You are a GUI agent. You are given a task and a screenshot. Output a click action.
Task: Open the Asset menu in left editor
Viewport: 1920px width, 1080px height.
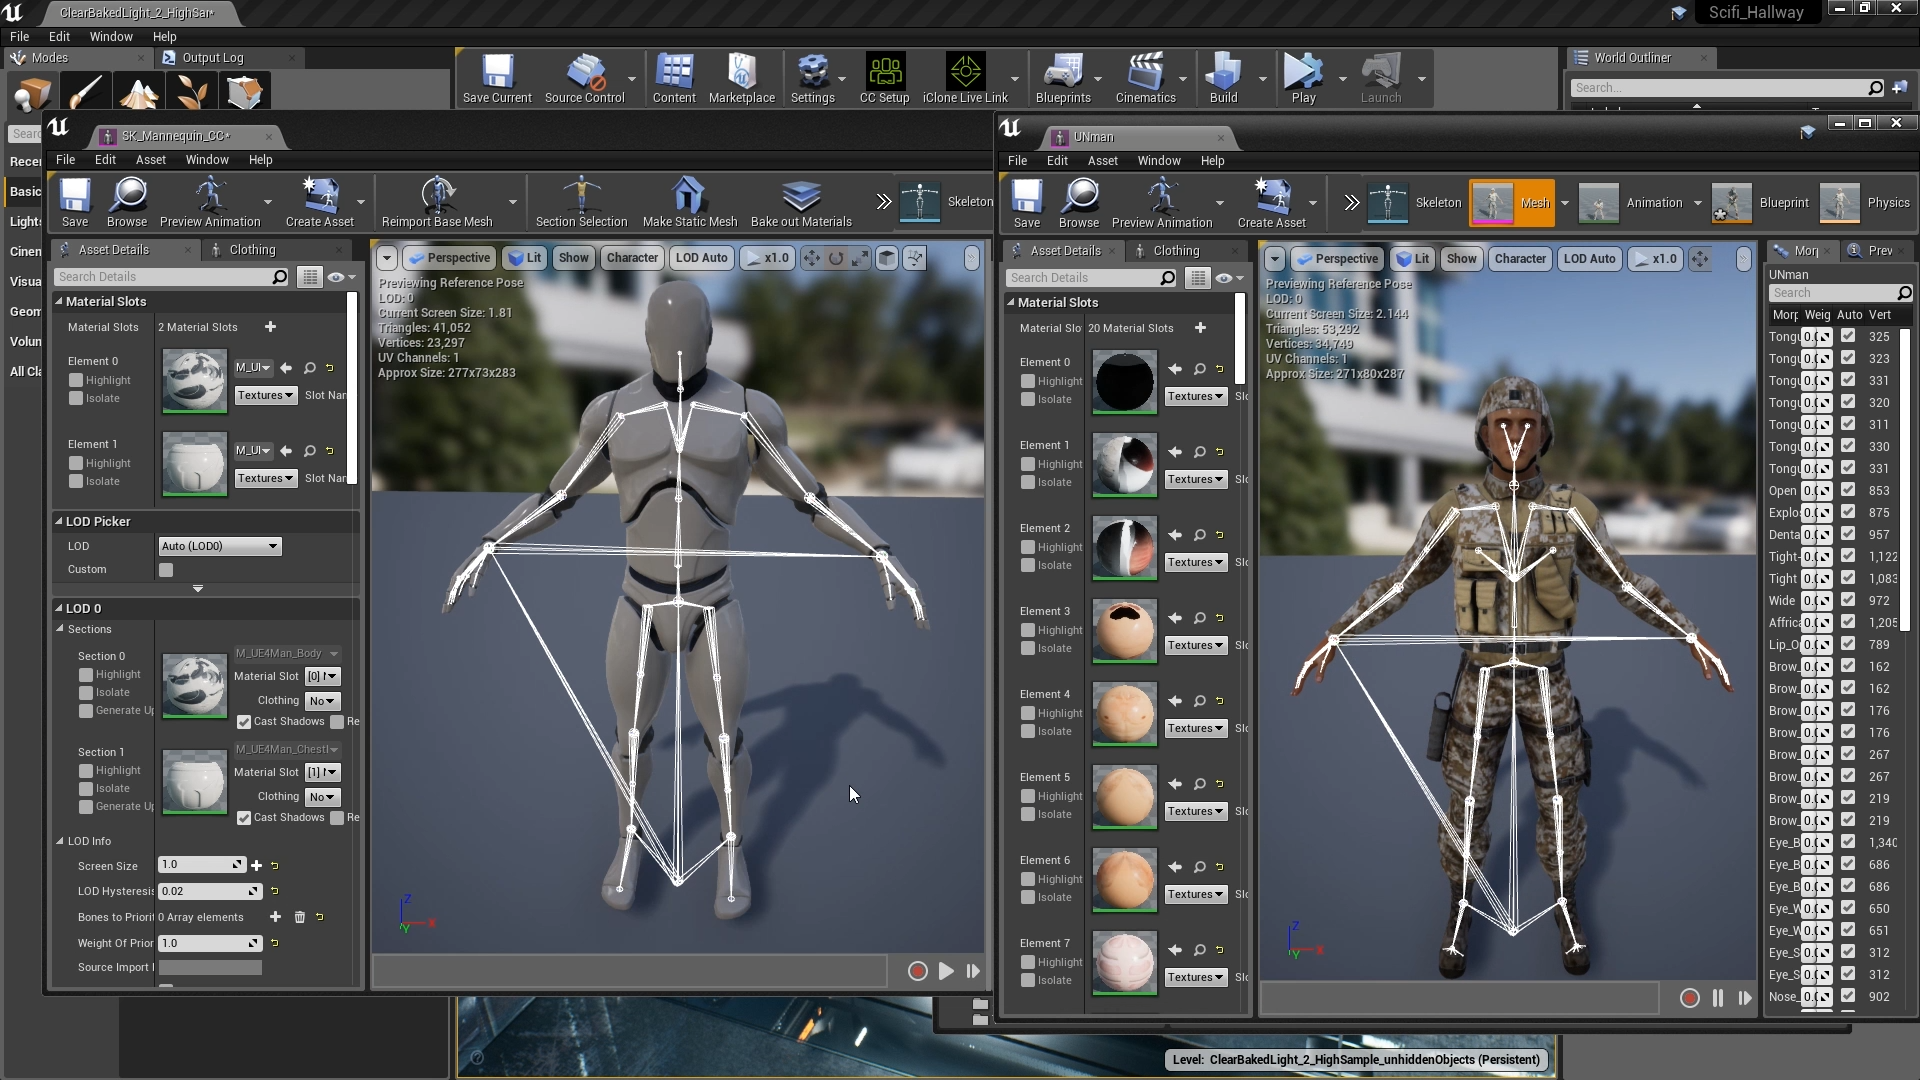point(150,160)
